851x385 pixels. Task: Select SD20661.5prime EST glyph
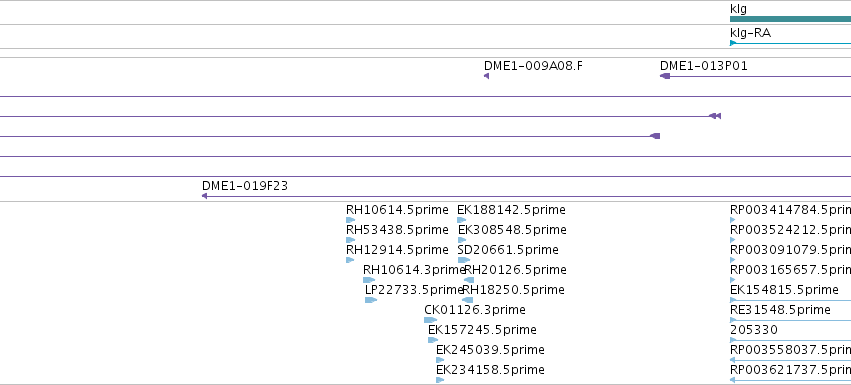(x=463, y=260)
